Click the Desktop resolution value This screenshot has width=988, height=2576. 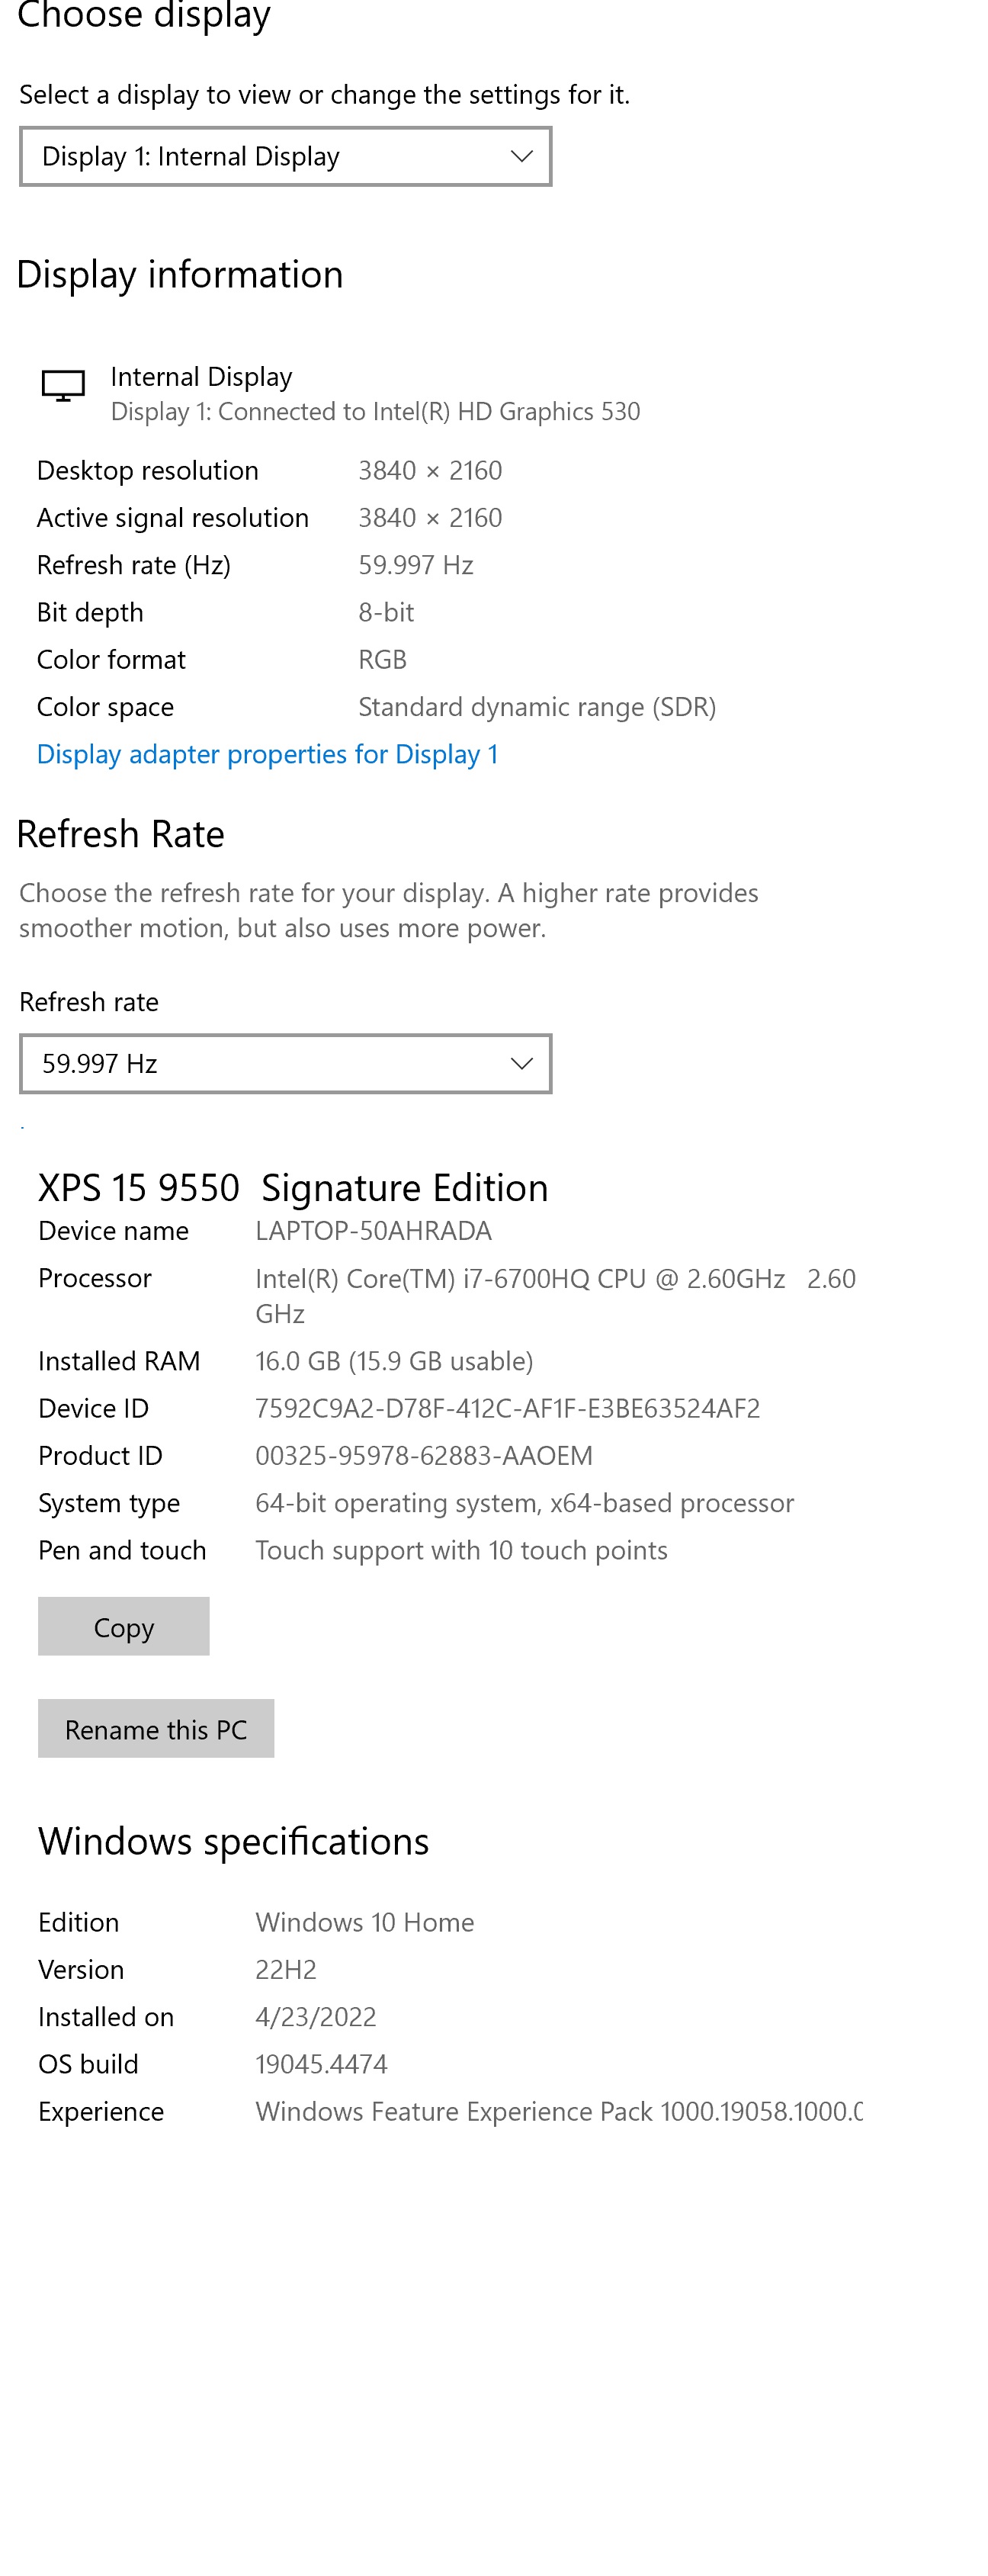point(430,471)
